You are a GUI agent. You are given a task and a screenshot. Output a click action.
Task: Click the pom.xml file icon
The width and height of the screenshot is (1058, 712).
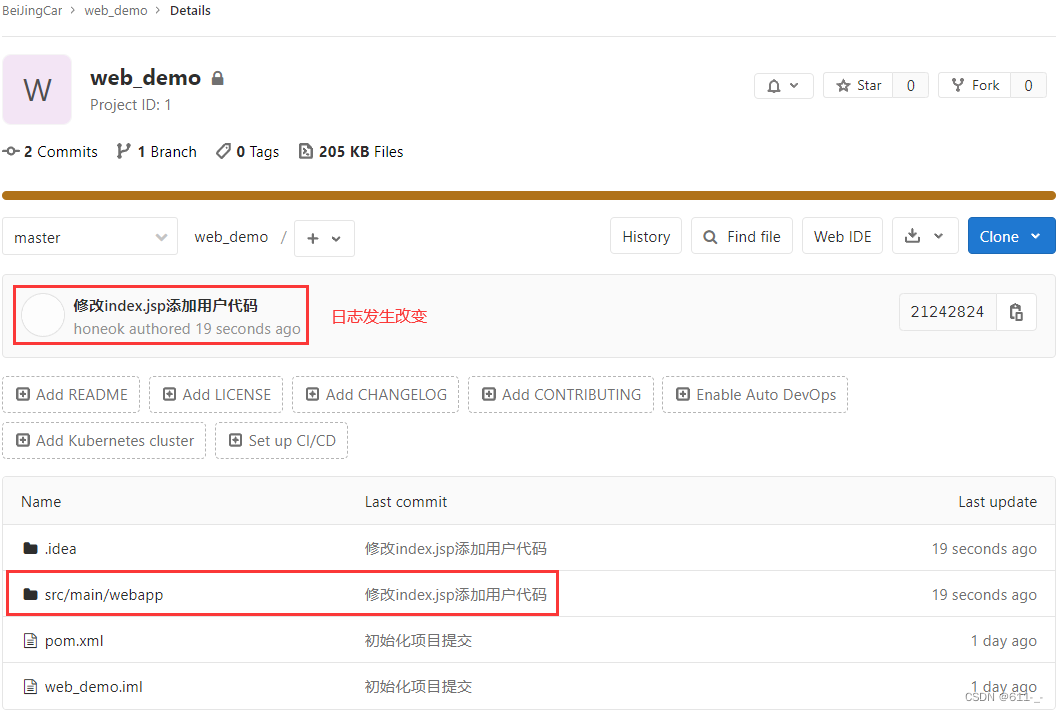(x=30, y=640)
